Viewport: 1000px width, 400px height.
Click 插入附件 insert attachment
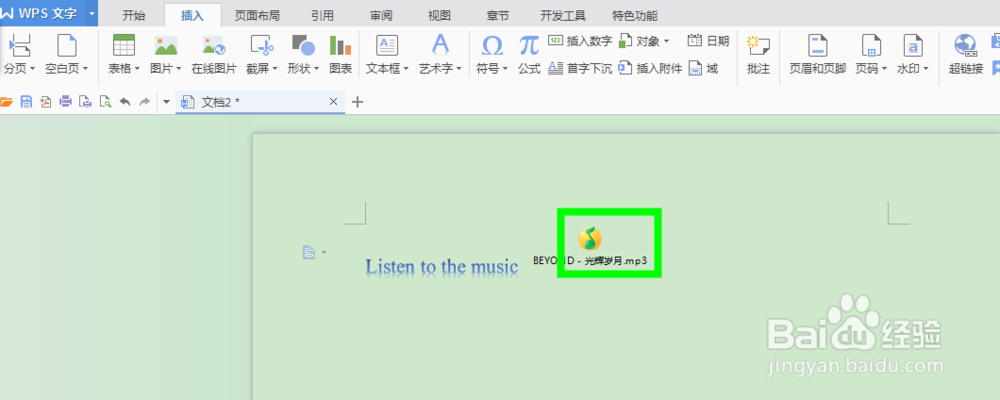[651, 68]
